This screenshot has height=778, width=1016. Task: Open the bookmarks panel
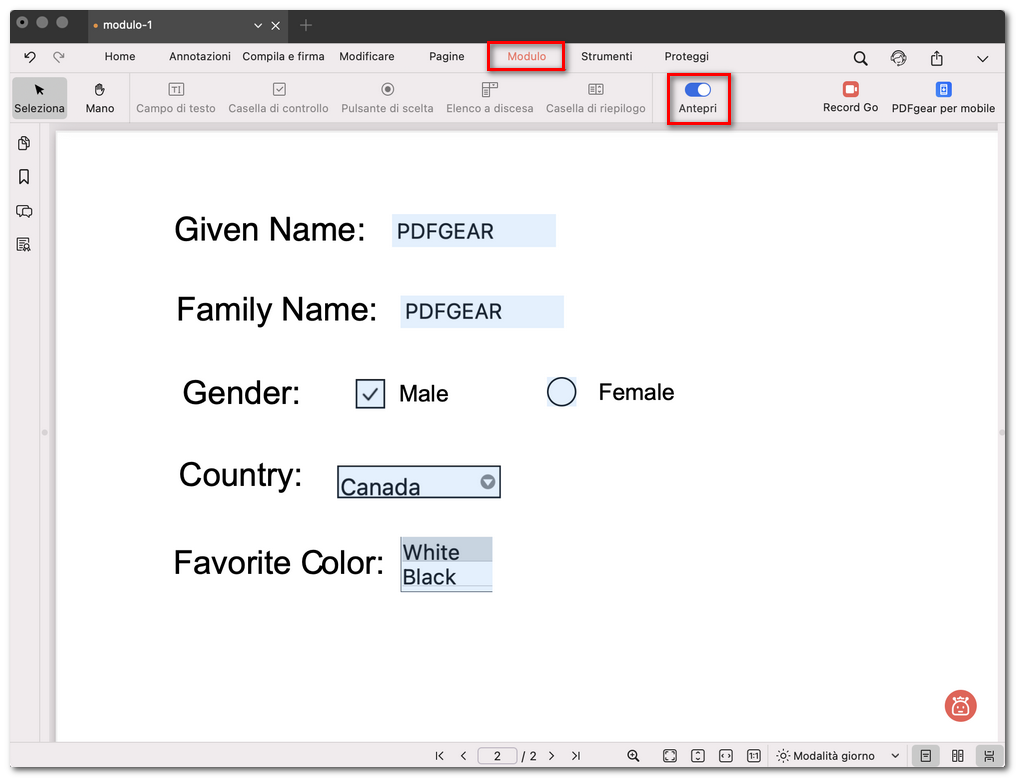(23, 177)
